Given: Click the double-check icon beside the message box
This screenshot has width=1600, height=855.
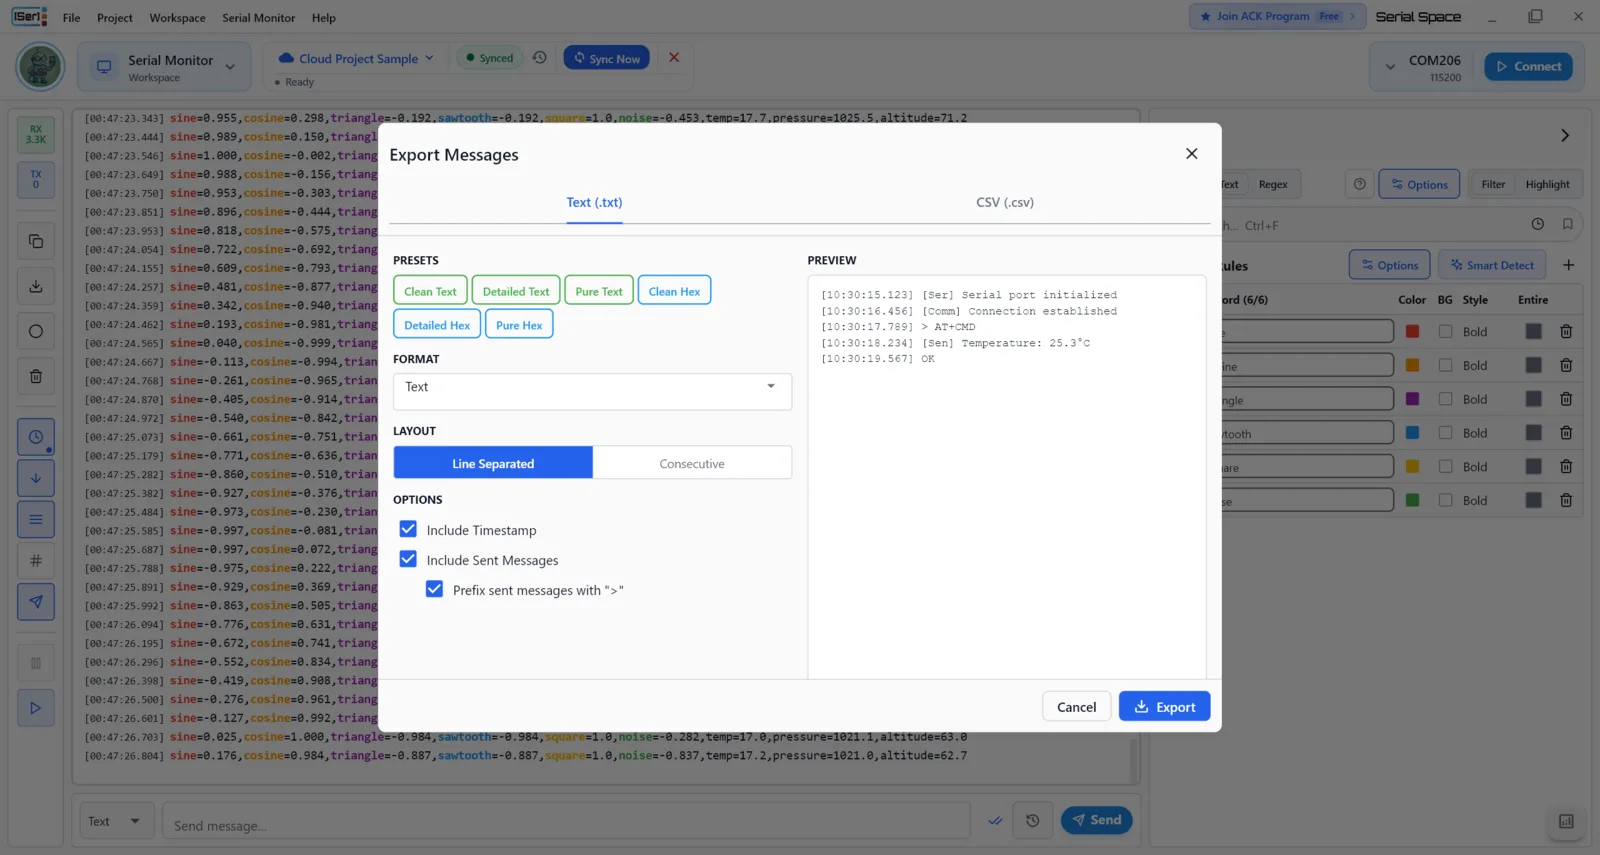Looking at the screenshot, I should coord(995,821).
